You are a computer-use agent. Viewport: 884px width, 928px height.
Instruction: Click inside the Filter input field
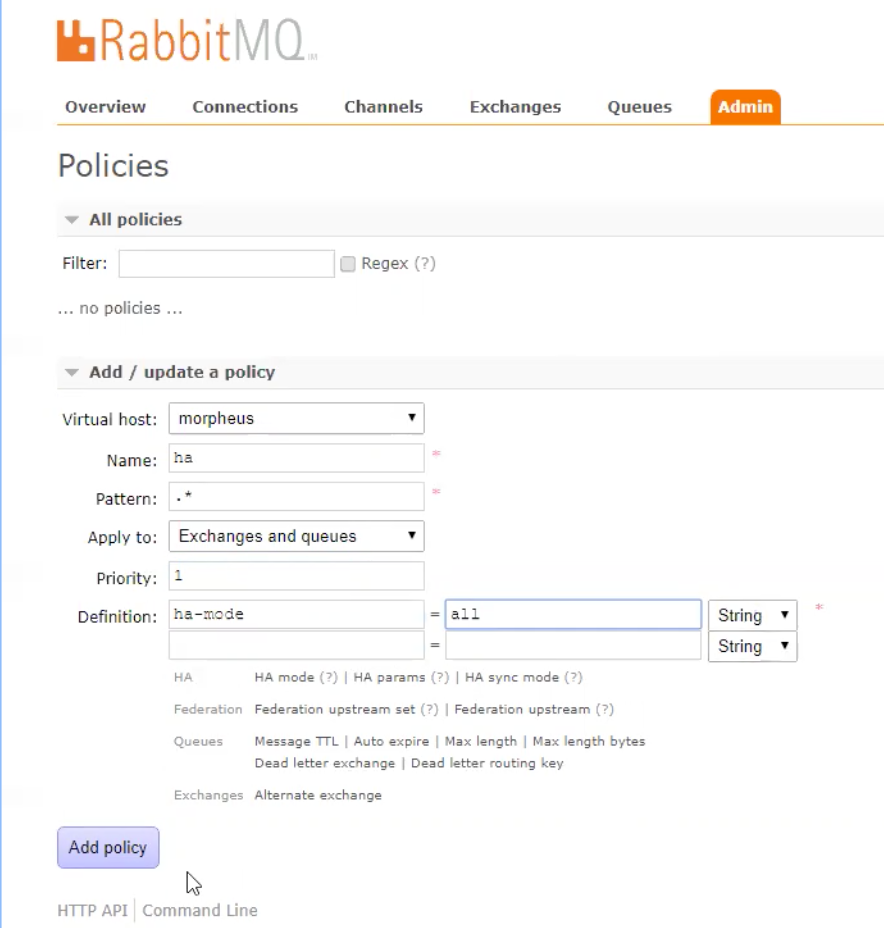point(225,263)
